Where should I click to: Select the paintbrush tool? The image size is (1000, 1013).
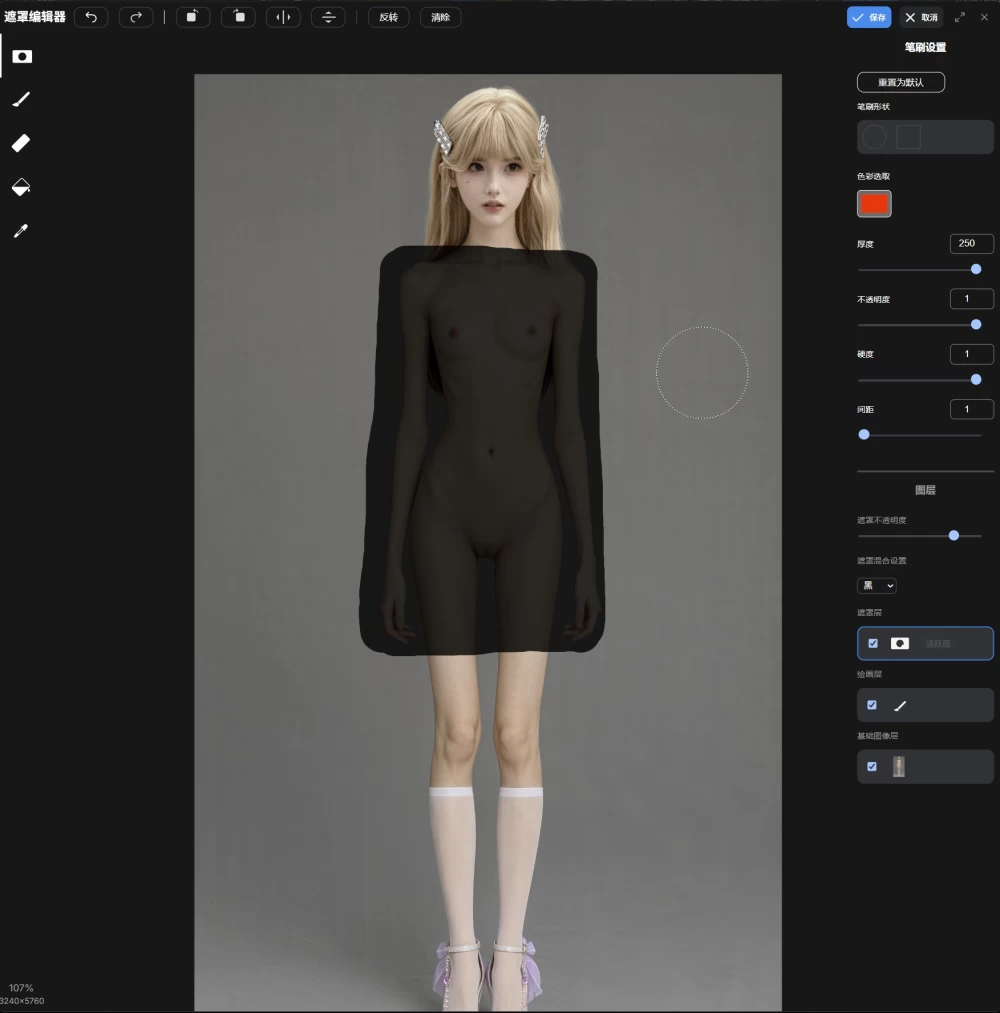(21, 99)
